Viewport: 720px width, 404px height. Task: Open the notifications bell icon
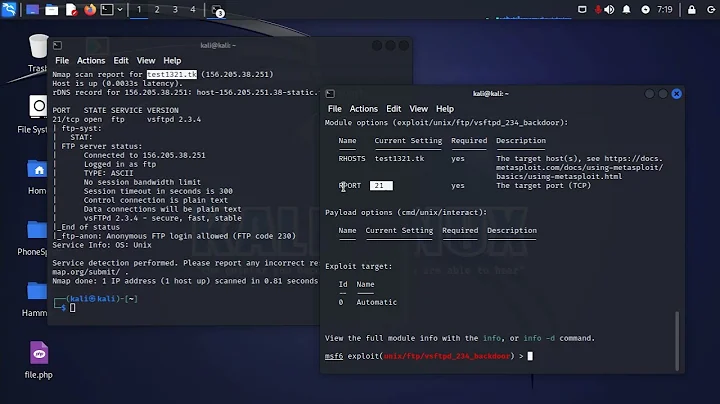tap(626, 9)
